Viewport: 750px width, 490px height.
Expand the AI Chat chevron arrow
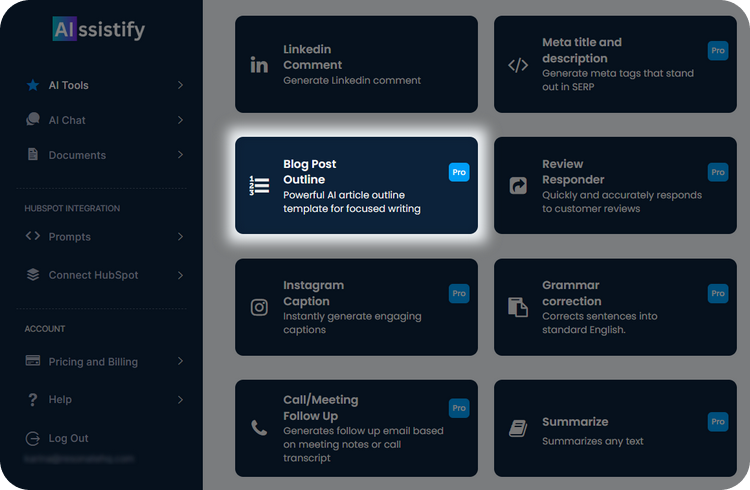[x=180, y=120]
